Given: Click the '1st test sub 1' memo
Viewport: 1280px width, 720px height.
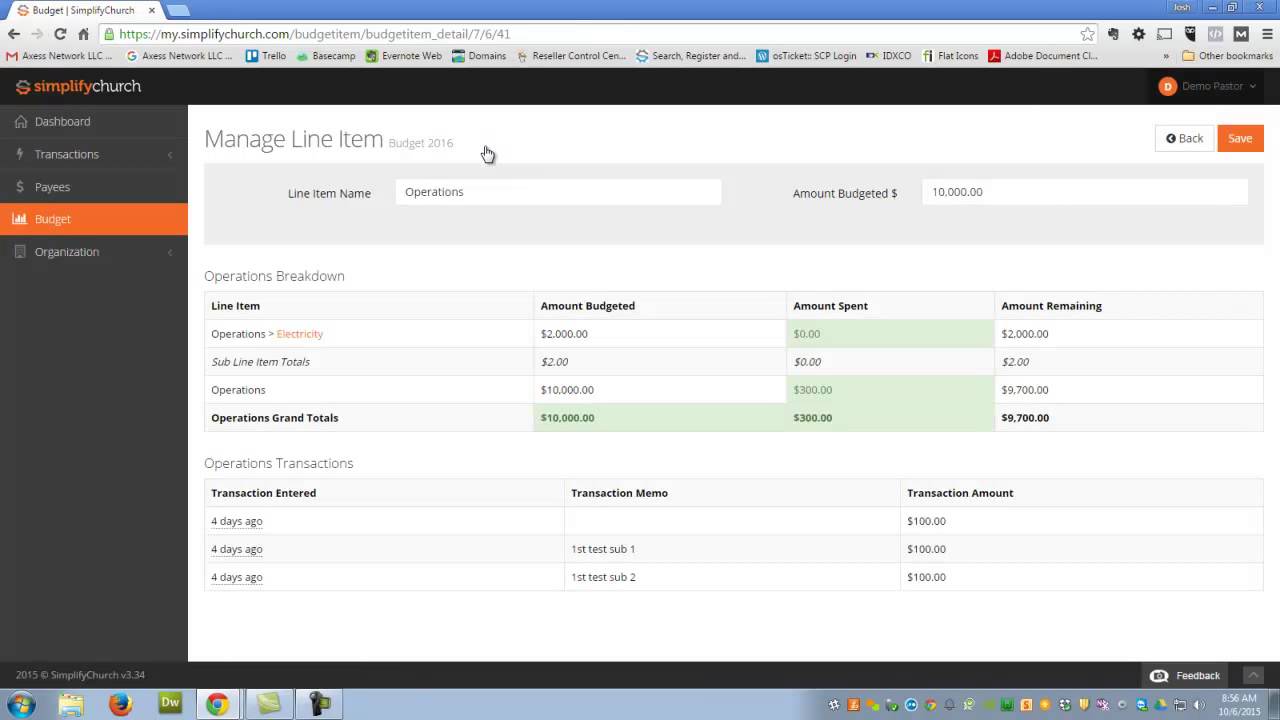Looking at the screenshot, I should click(x=603, y=549).
